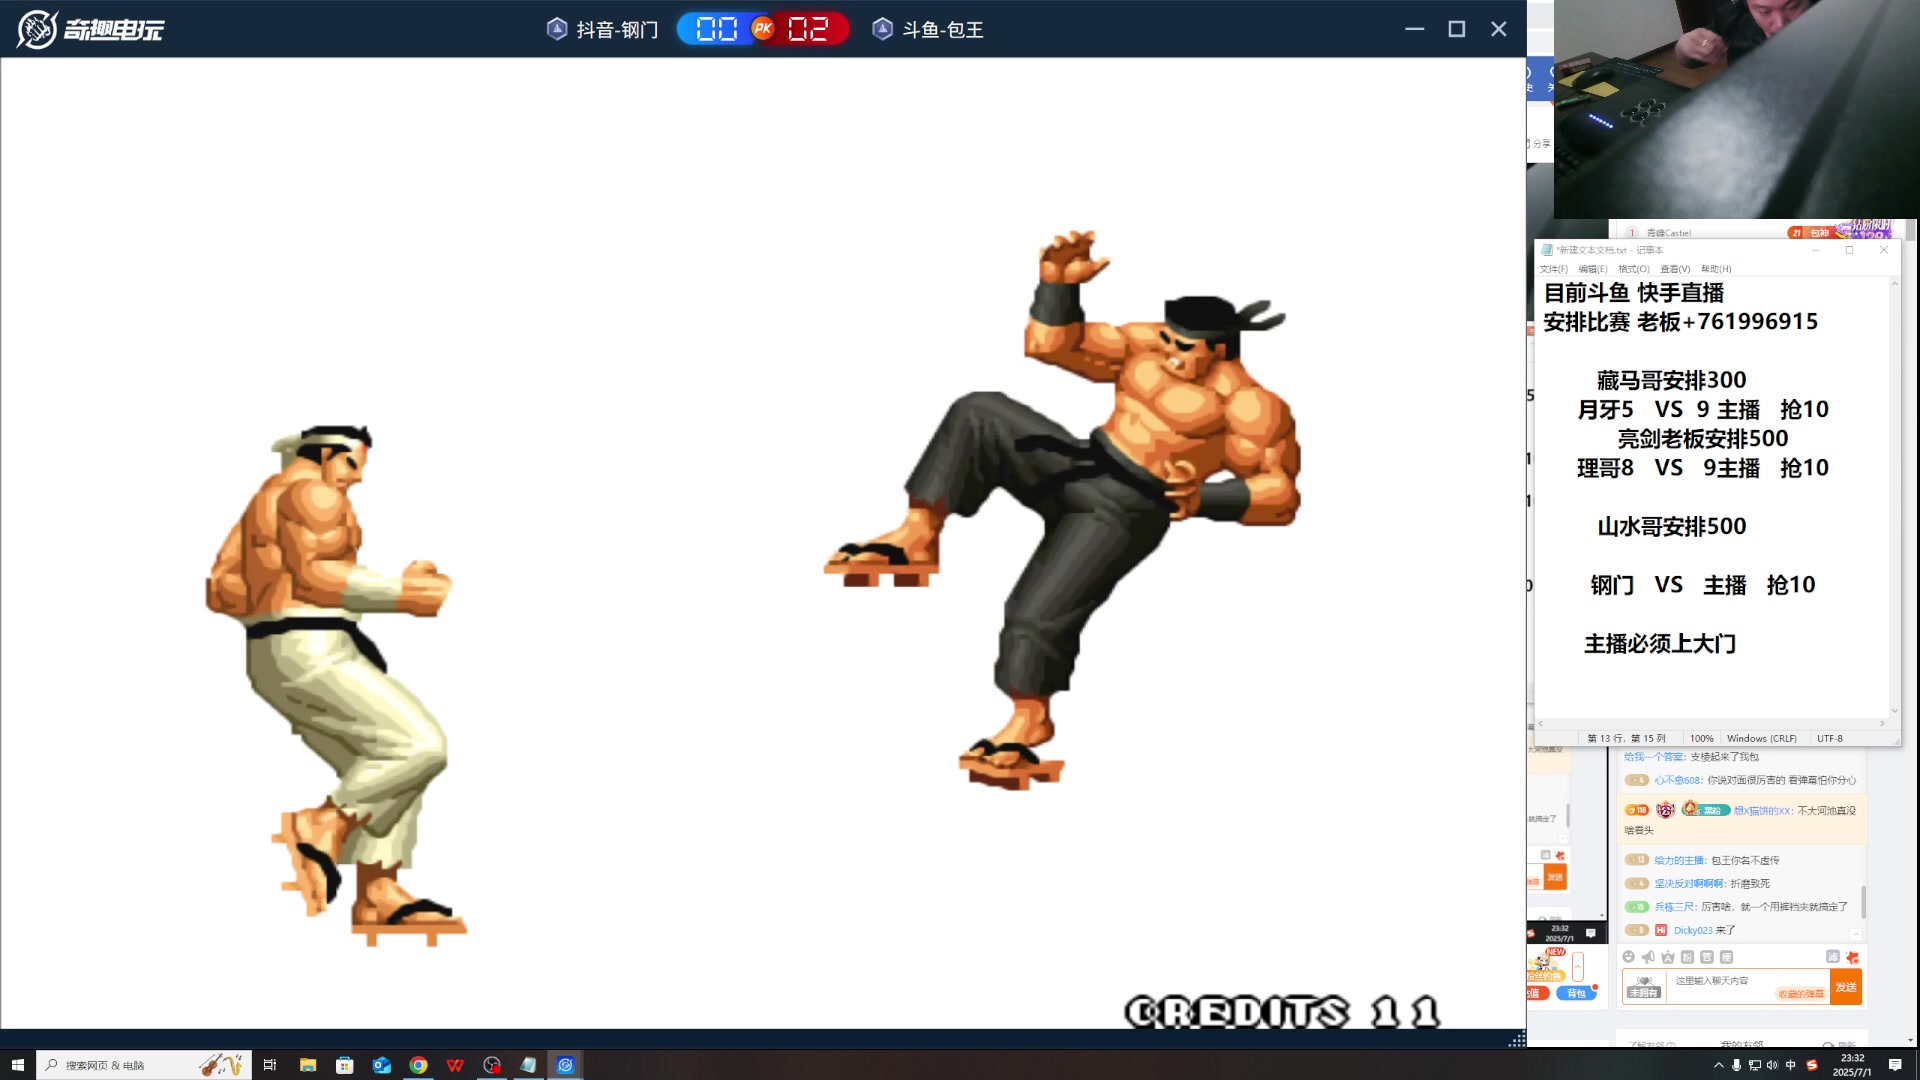
Task: Show hidden system tray icons
Action: coord(1719,1066)
